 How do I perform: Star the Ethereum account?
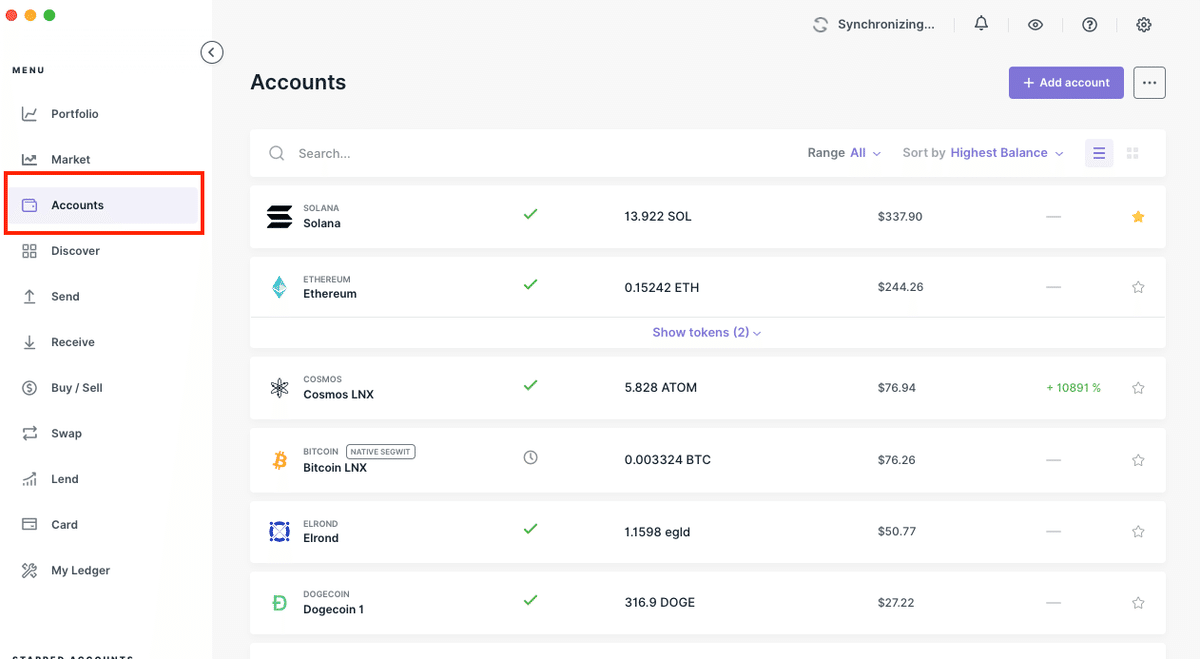(1138, 287)
